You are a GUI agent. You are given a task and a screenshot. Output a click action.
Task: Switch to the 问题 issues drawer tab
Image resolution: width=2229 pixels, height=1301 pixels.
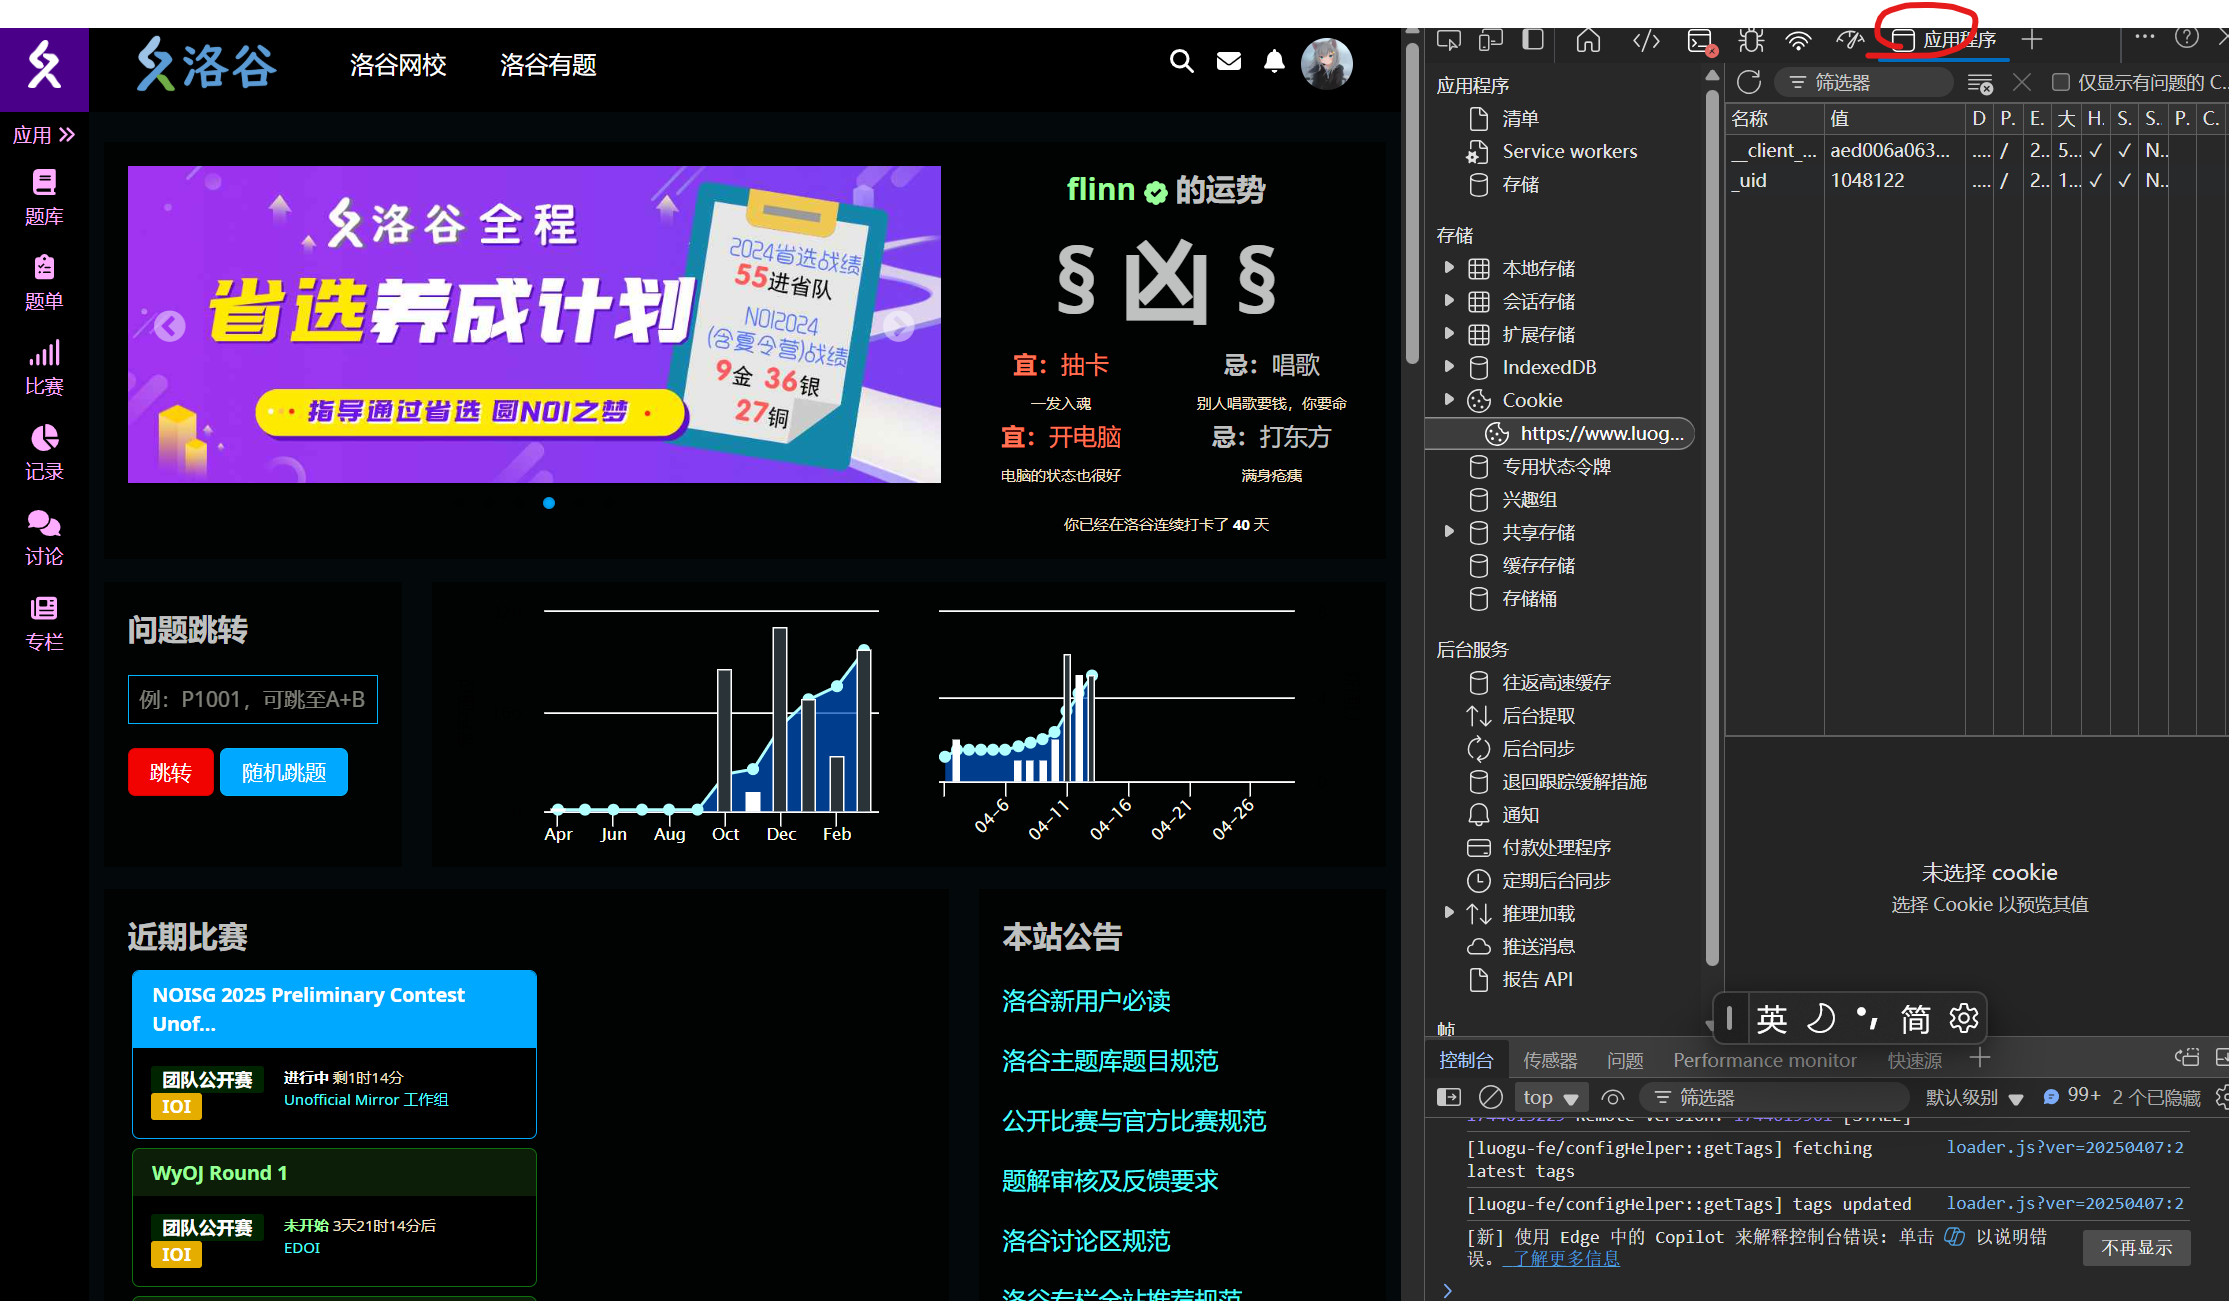coord(1625,1061)
